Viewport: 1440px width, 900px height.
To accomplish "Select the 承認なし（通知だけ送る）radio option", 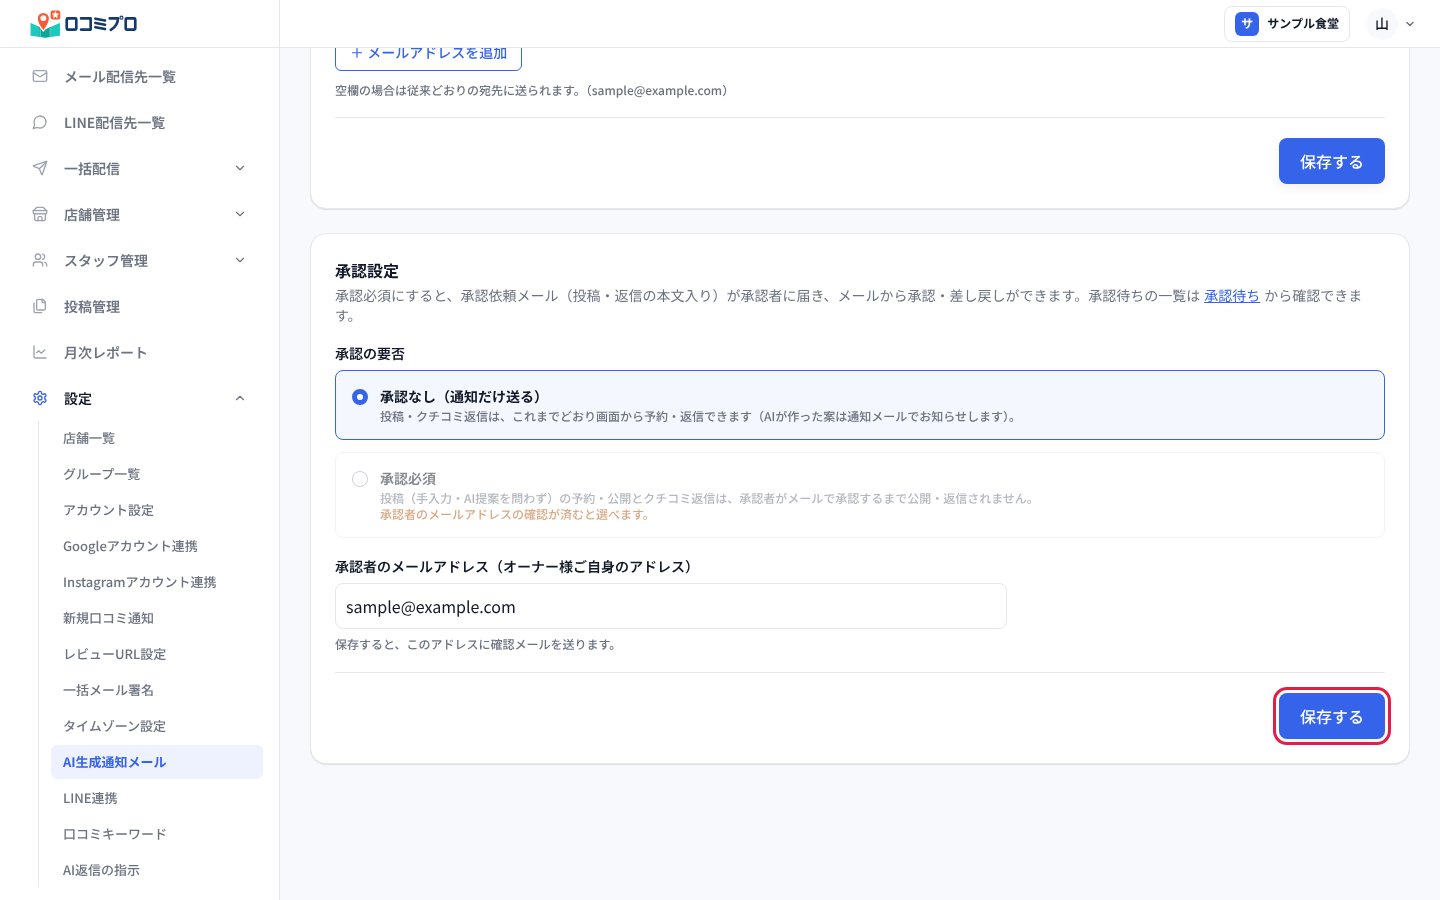I will 360,397.
